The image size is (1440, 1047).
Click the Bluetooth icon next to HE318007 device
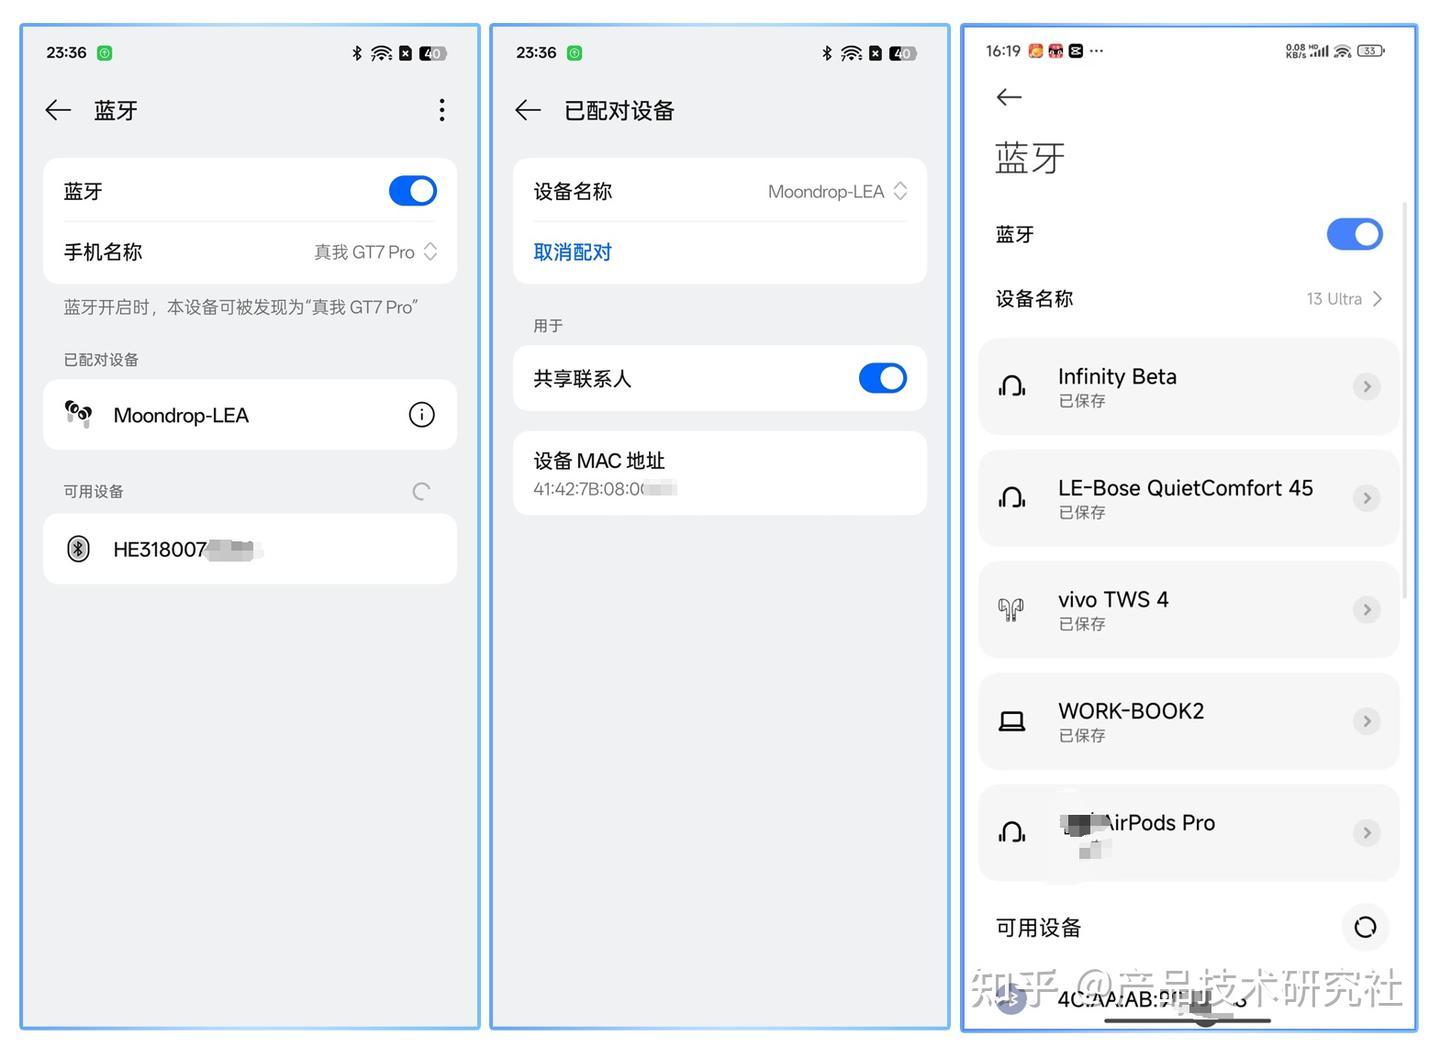[78, 548]
